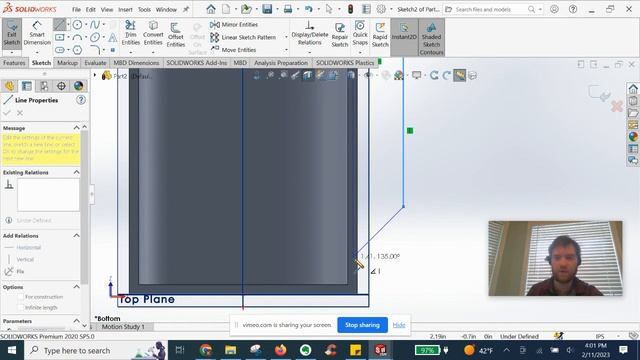Accept Line Properties with checkmark
Viewport: 640px width, 360px height.
(7, 113)
